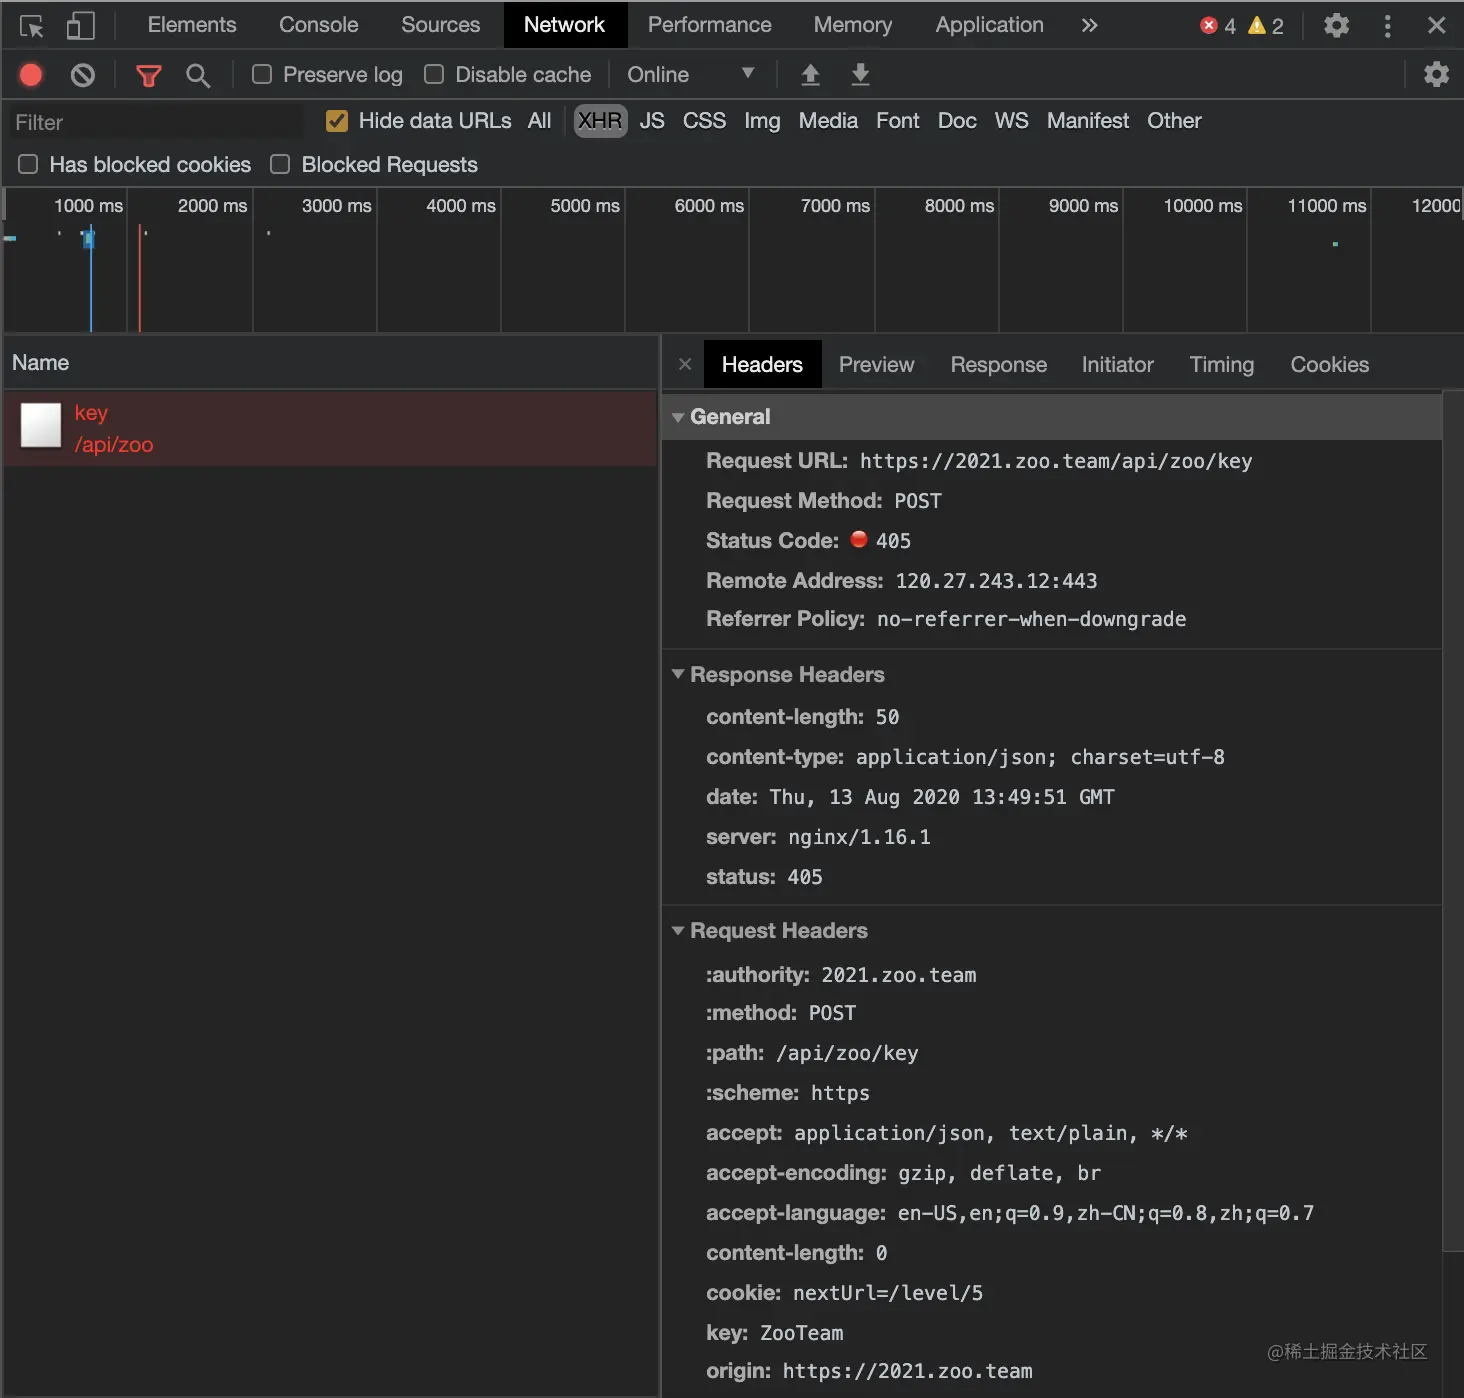Select the Request URL value text
This screenshot has width=1464, height=1398.
tap(1056, 461)
